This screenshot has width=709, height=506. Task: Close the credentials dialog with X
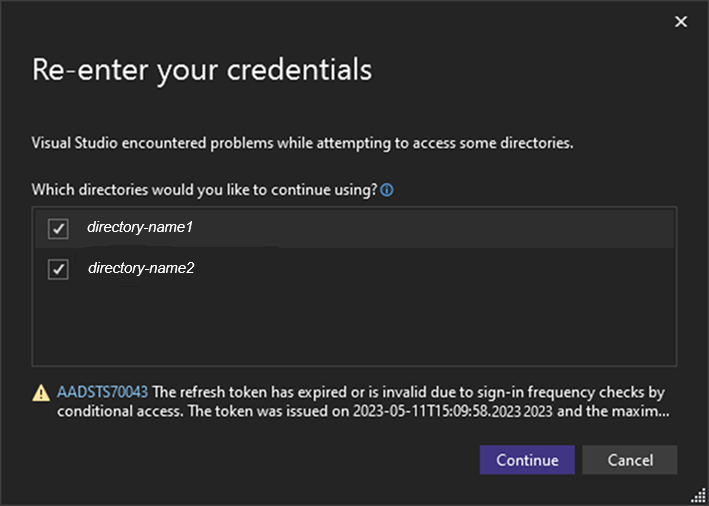(681, 21)
